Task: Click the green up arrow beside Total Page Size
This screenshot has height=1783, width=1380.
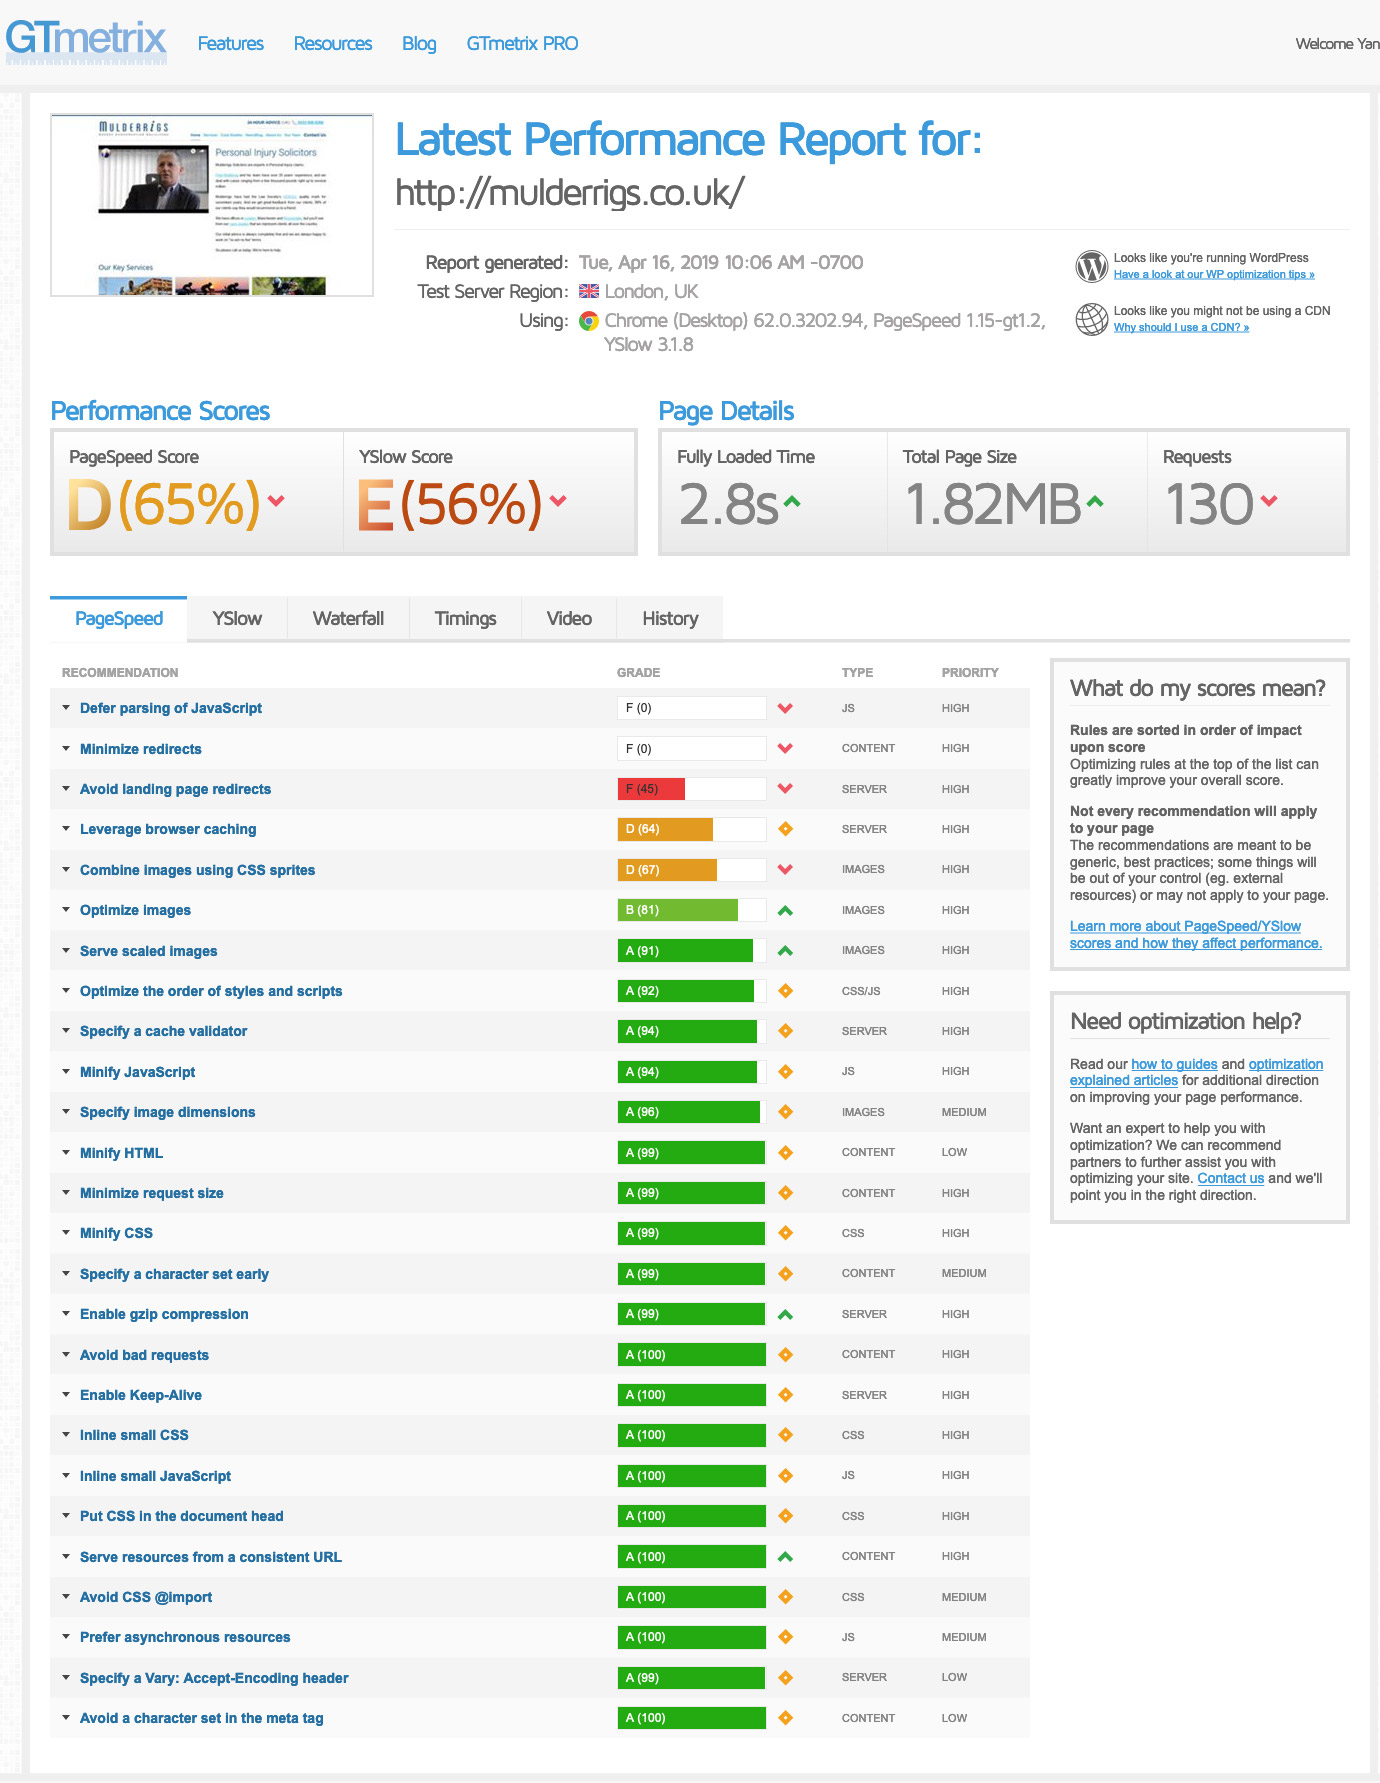Action: click(x=1095, y=500)
